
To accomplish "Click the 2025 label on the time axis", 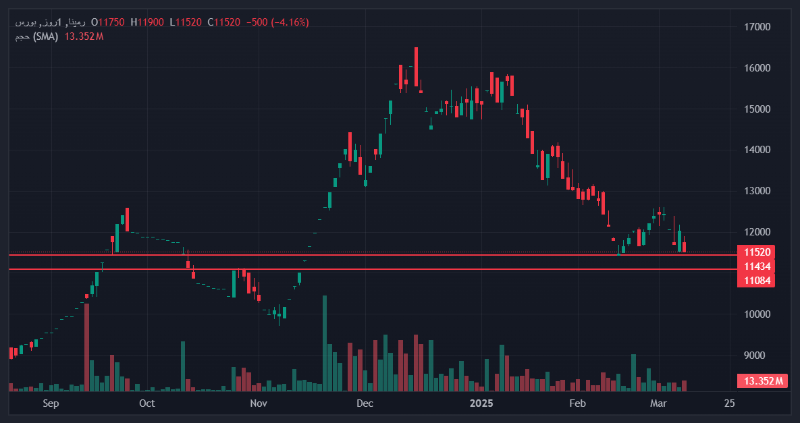I will (481, 404).
